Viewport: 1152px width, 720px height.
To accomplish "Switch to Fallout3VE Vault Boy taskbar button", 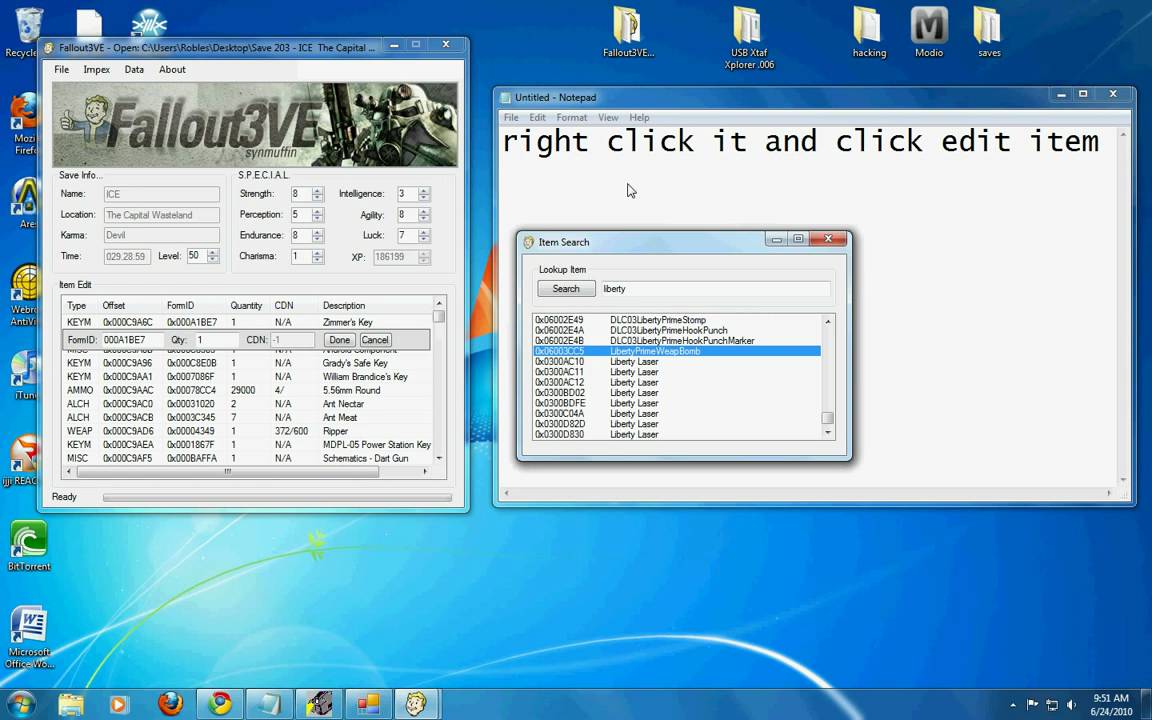I will (417, 704).
